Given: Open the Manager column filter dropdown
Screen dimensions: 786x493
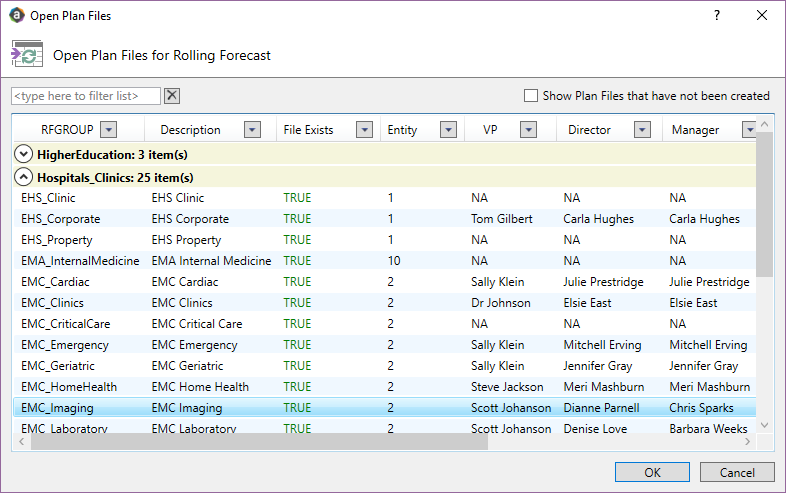Looking at the screenshot, I should tap(749, 130).
